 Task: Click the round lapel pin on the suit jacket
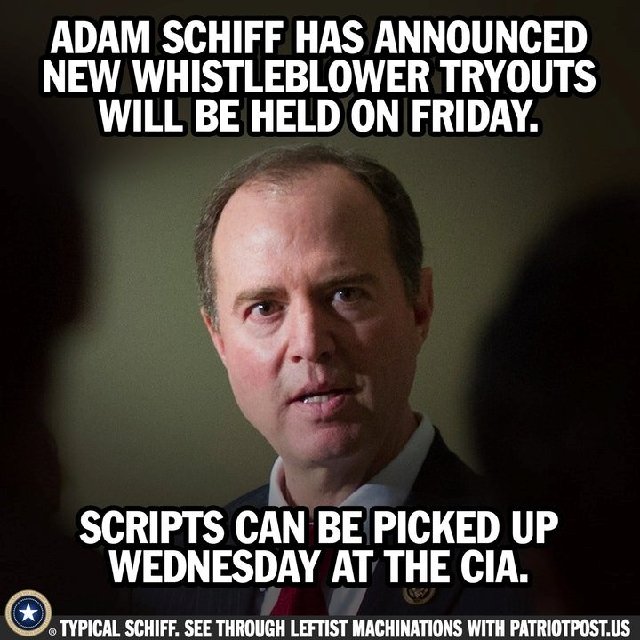tap(418, 595)
